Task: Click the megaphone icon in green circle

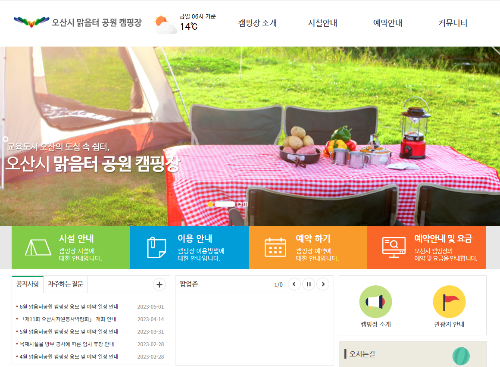Action: 375,302
